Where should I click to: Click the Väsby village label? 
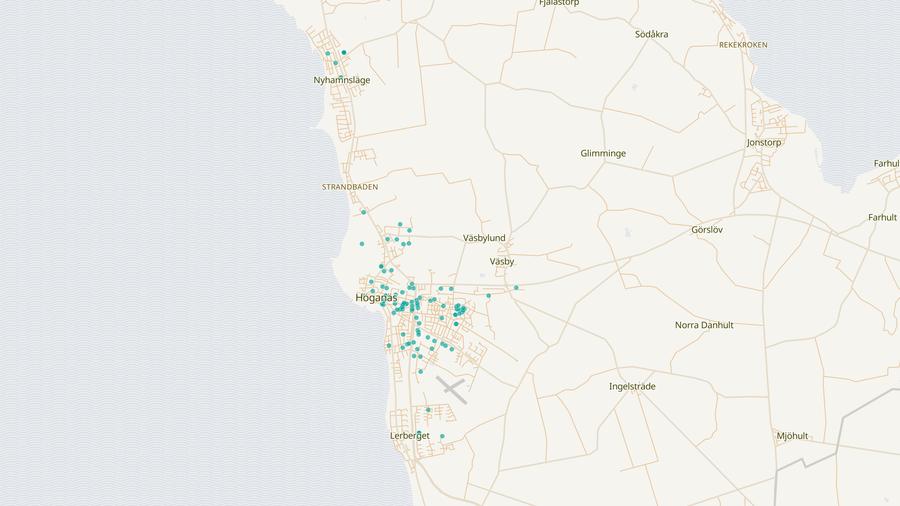click(x=502, y=261)
